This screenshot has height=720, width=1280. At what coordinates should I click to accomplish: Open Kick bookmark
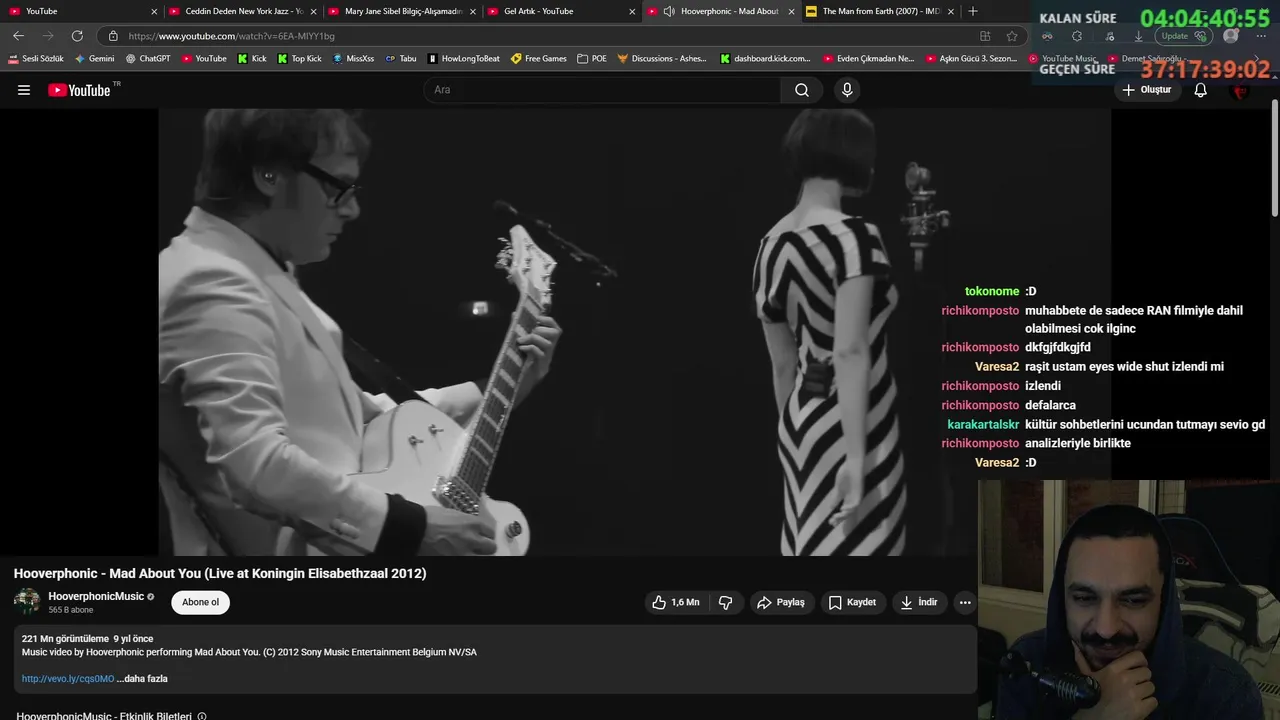[252, 59]
